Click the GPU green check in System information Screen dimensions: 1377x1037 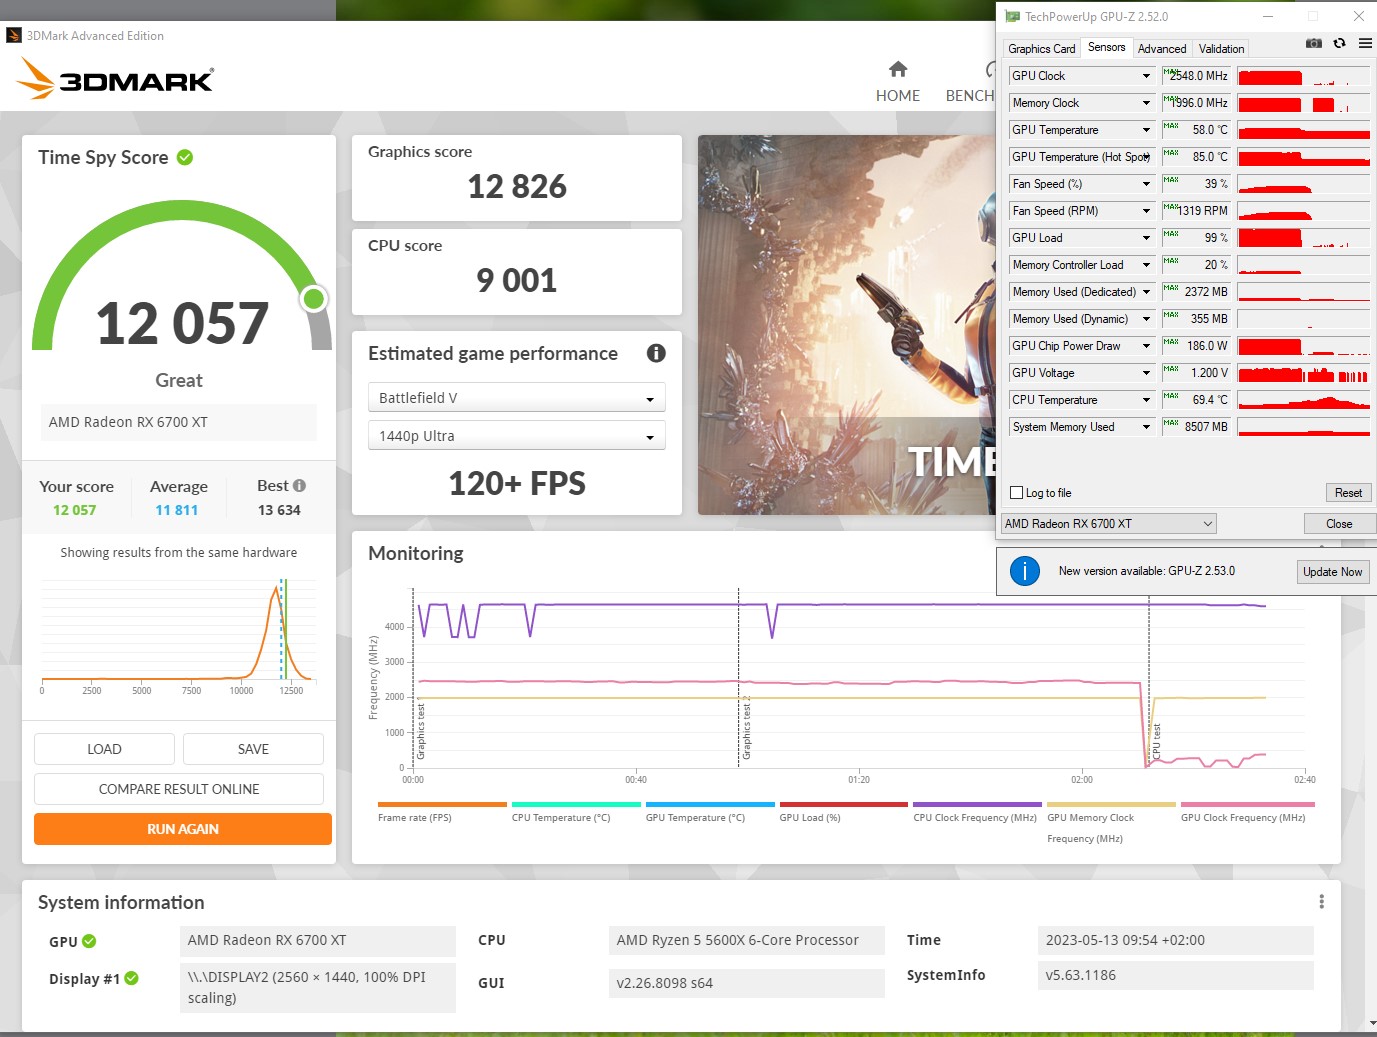[89, 941]
